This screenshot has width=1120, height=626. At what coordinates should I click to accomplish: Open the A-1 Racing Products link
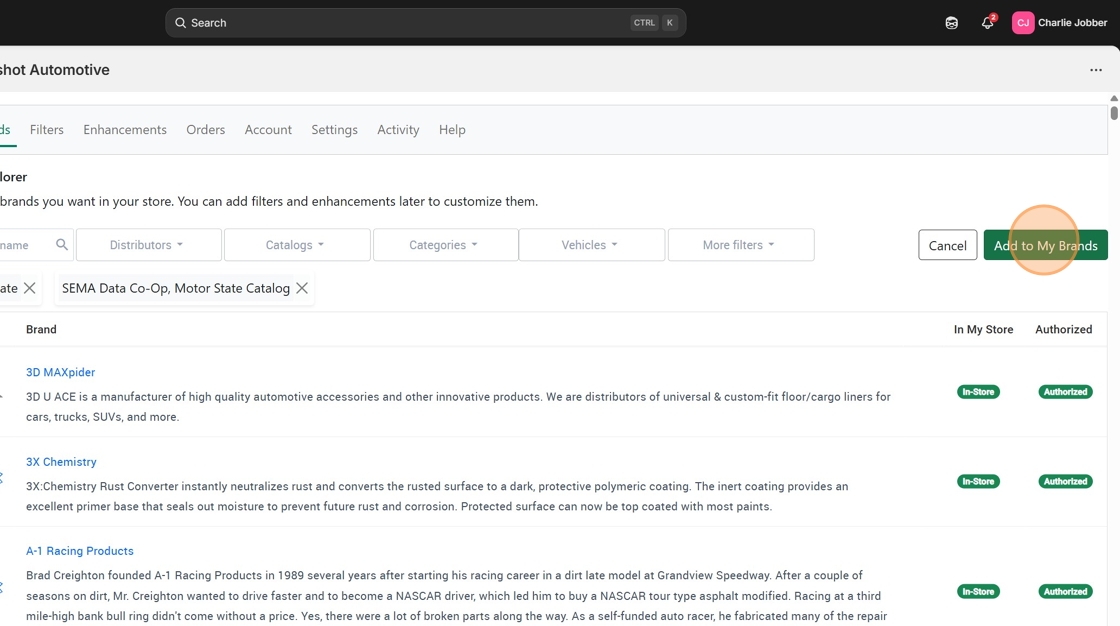tap(80, 551)
